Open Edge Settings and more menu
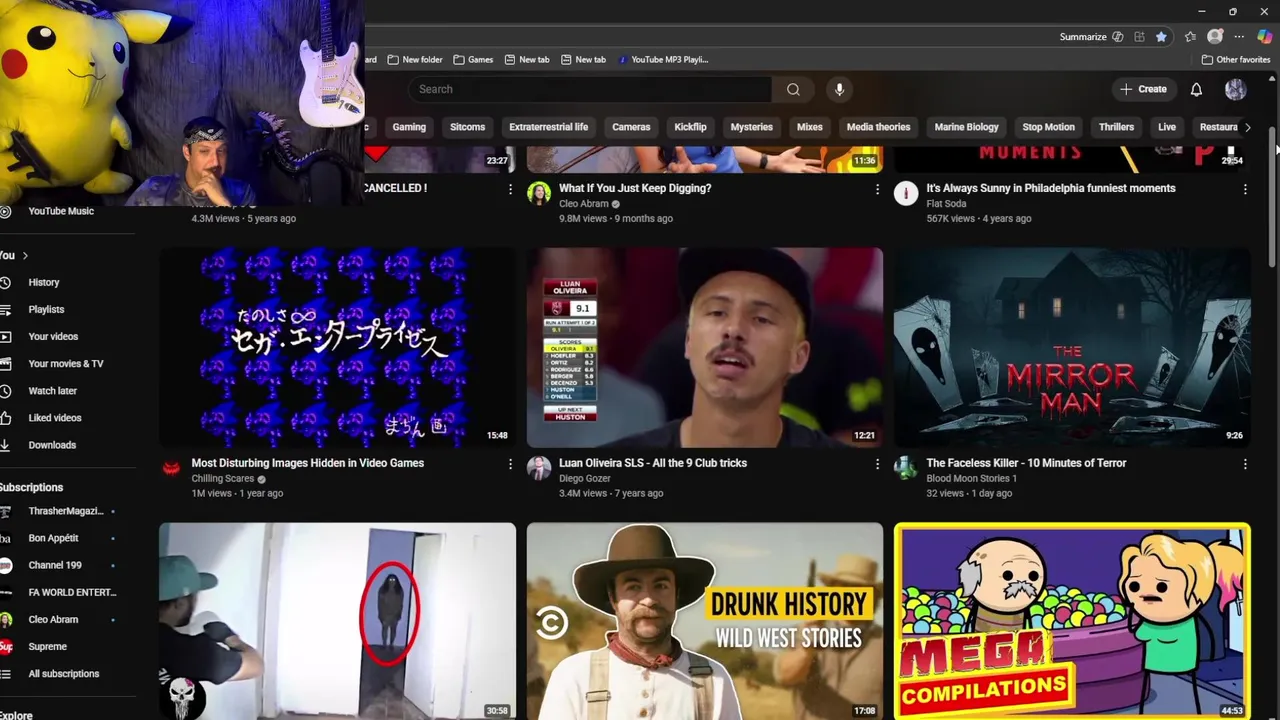Screen dimensions: 1280x720 click(1239, 37)
